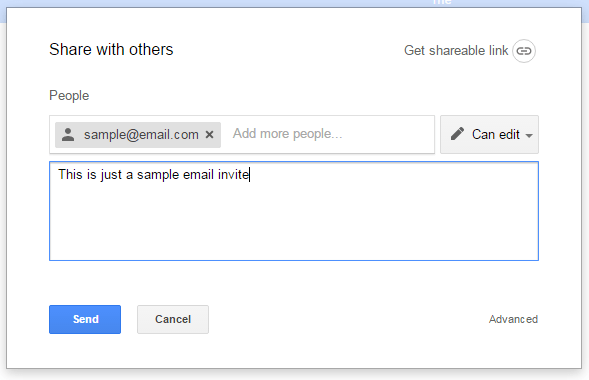Click the person avatar icon in email chip
Viewport: 589px width, 380px height.
pyautogui.click(x=68, y=134)
